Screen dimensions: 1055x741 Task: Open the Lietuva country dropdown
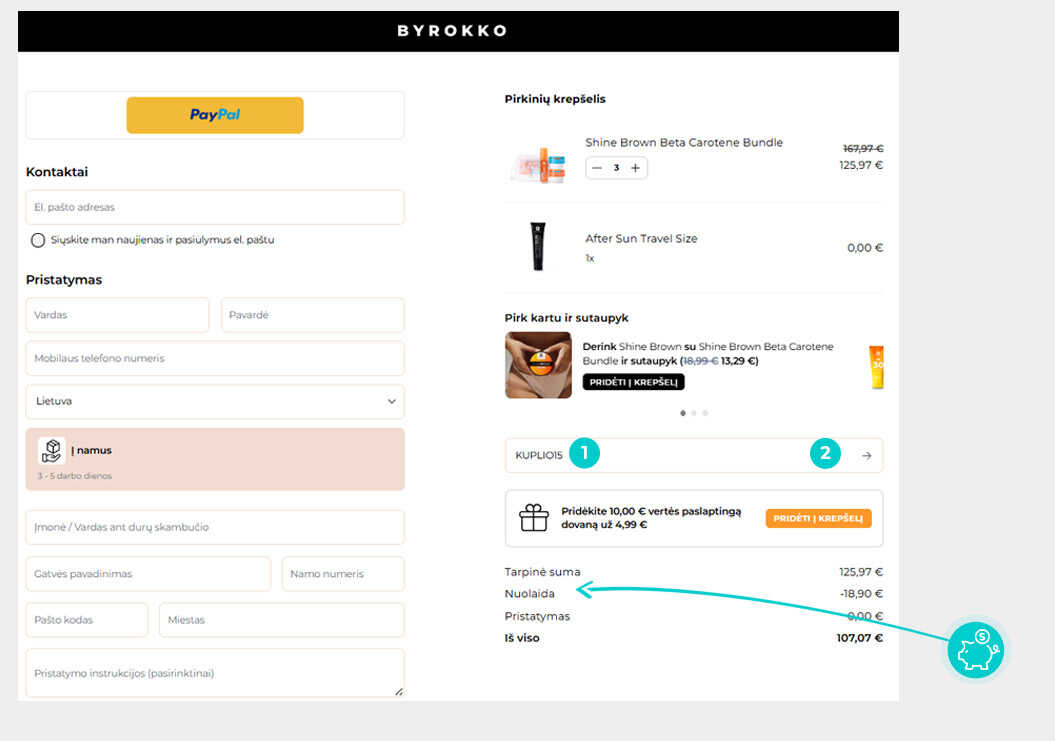[215, 401]
